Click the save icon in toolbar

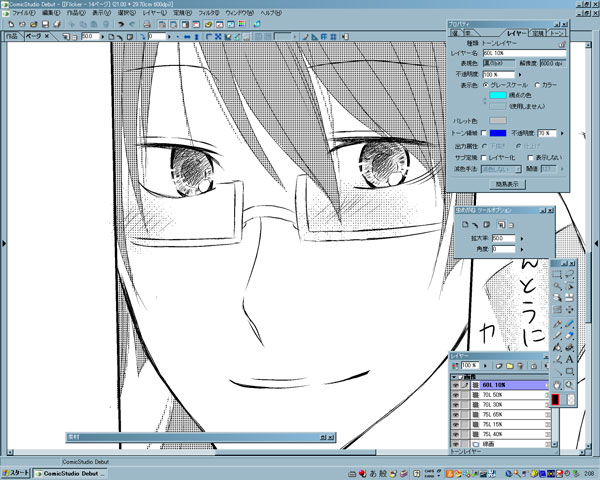click(45, 24)
